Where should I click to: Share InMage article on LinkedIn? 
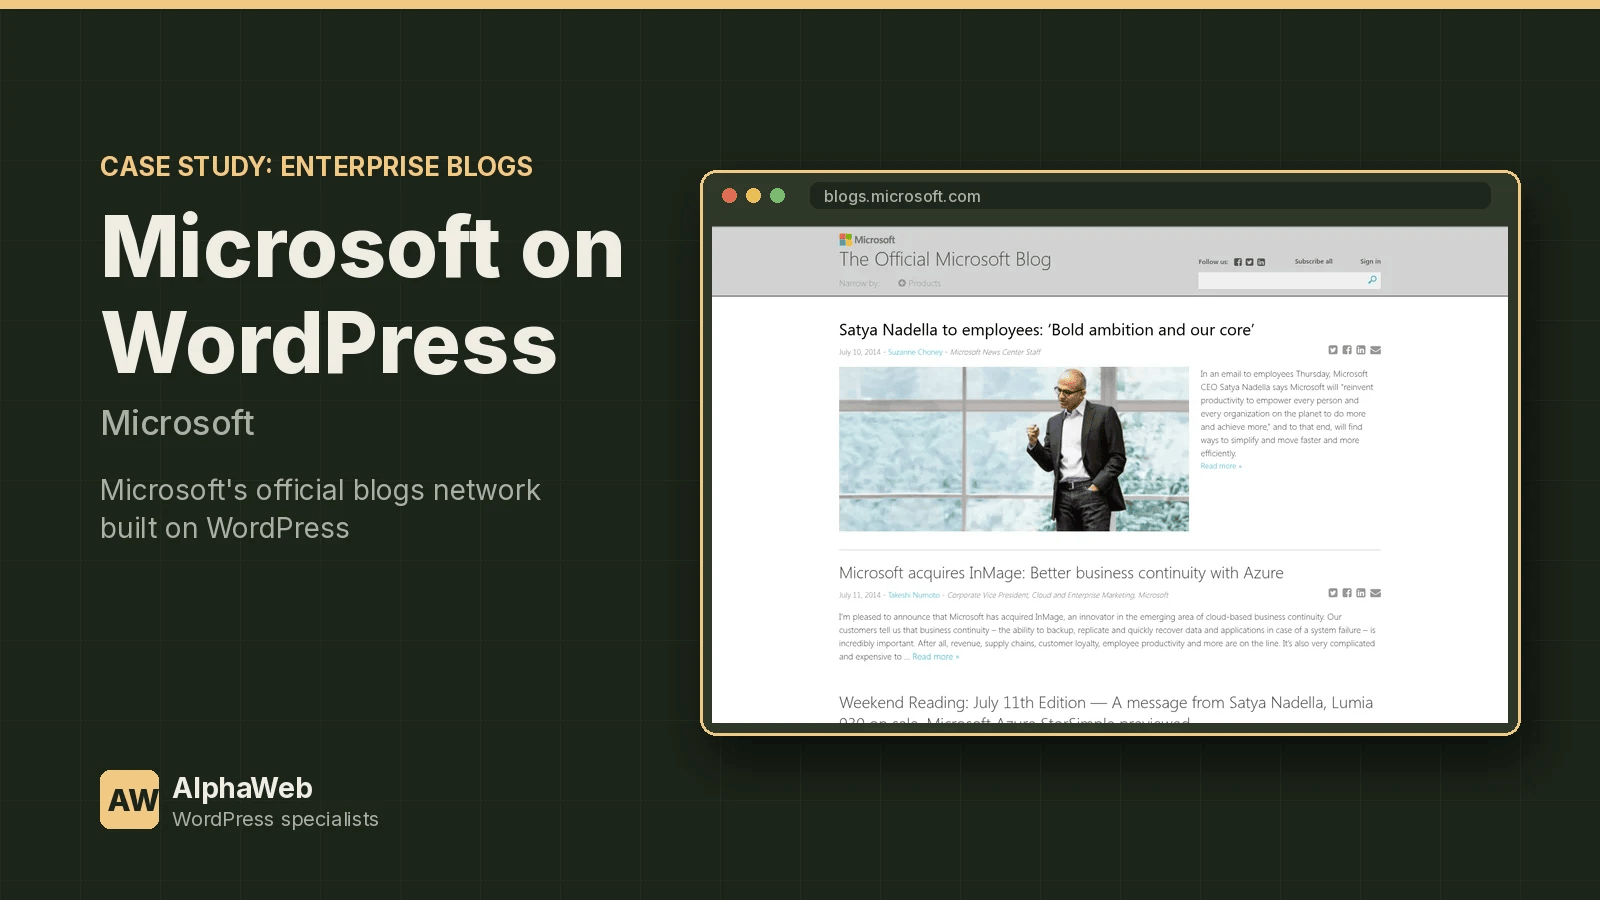point(1361,593)
